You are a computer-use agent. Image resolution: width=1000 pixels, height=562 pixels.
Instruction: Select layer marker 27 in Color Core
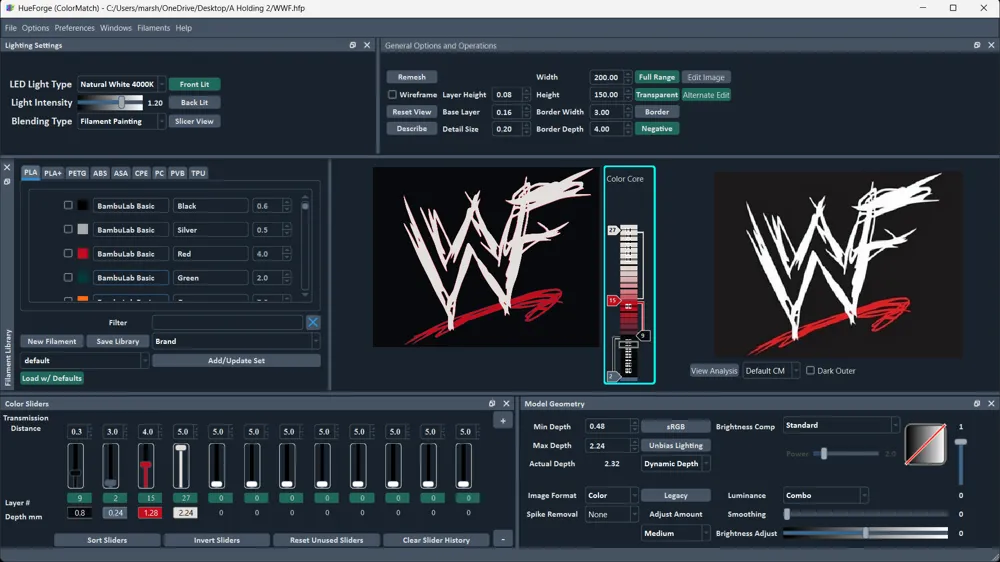point(613,230)
